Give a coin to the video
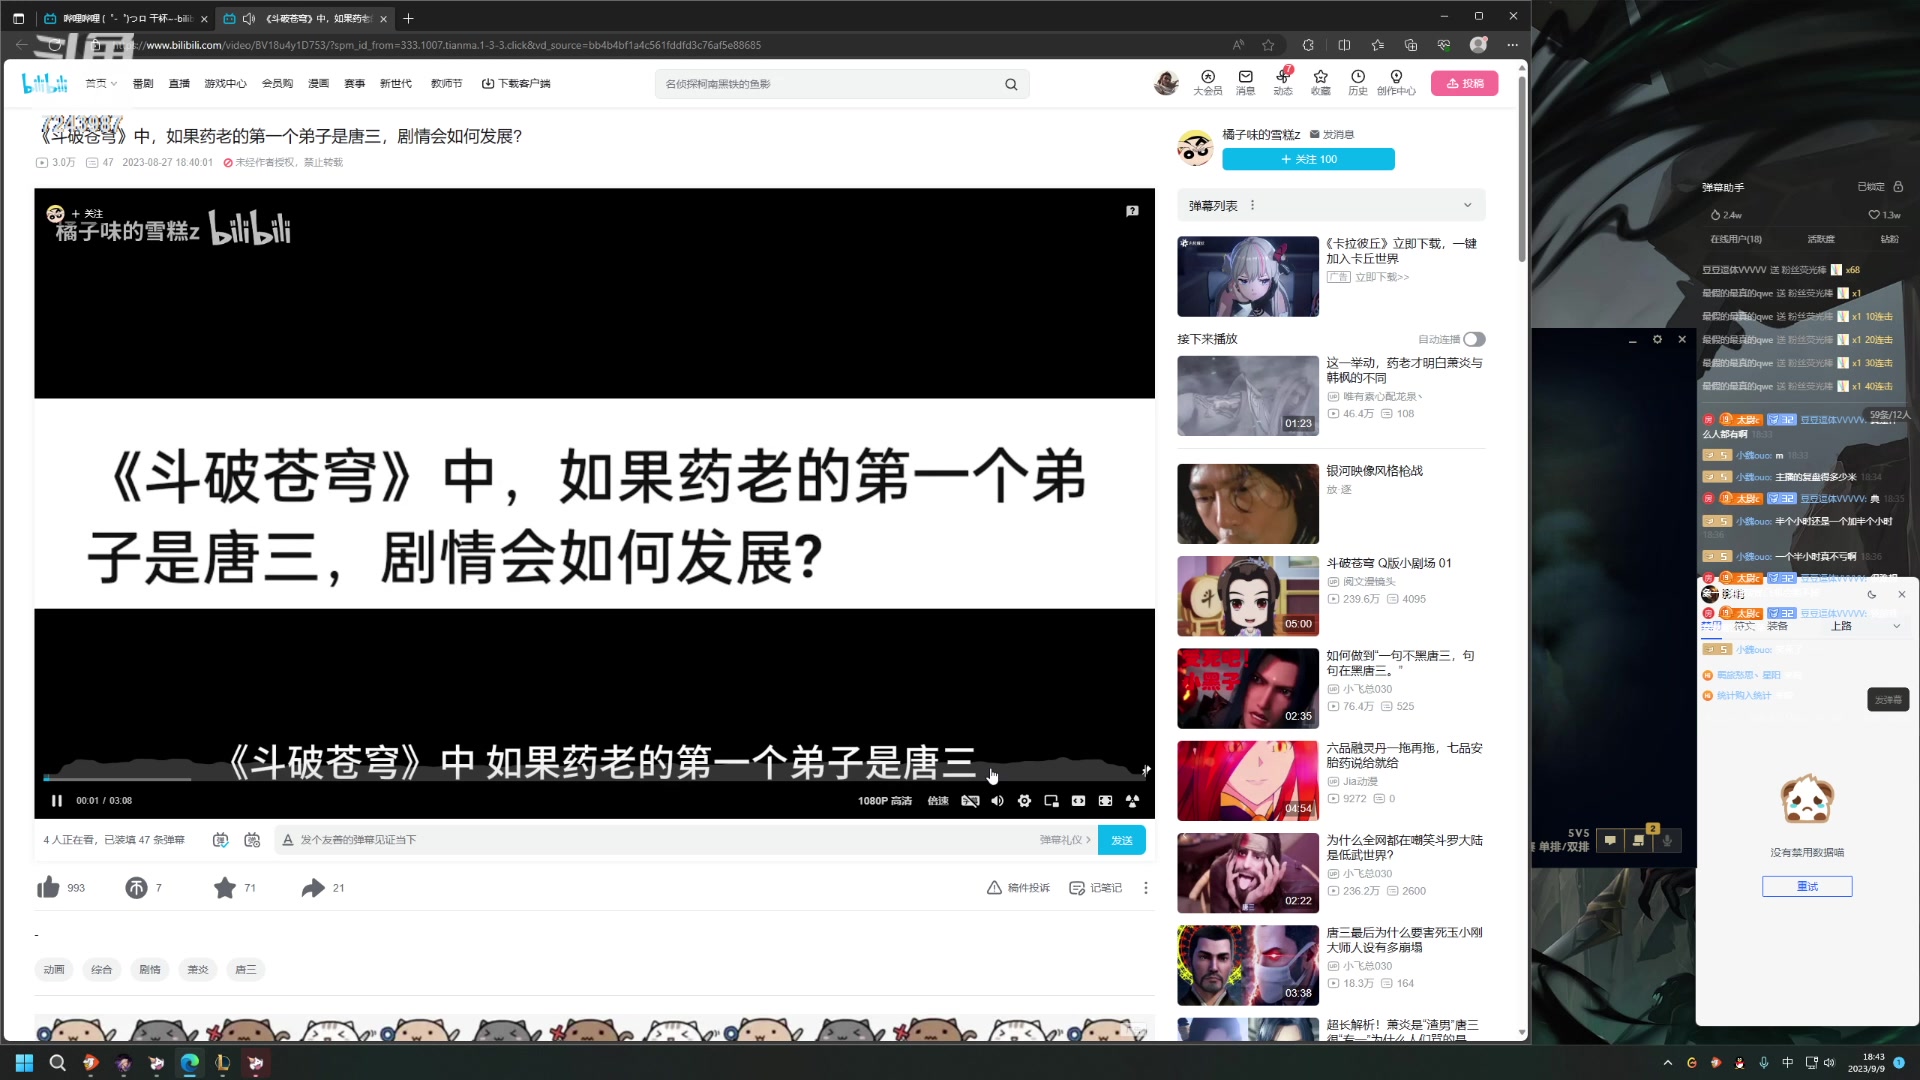1920x1080 pixels. click(x=136, y=887)
